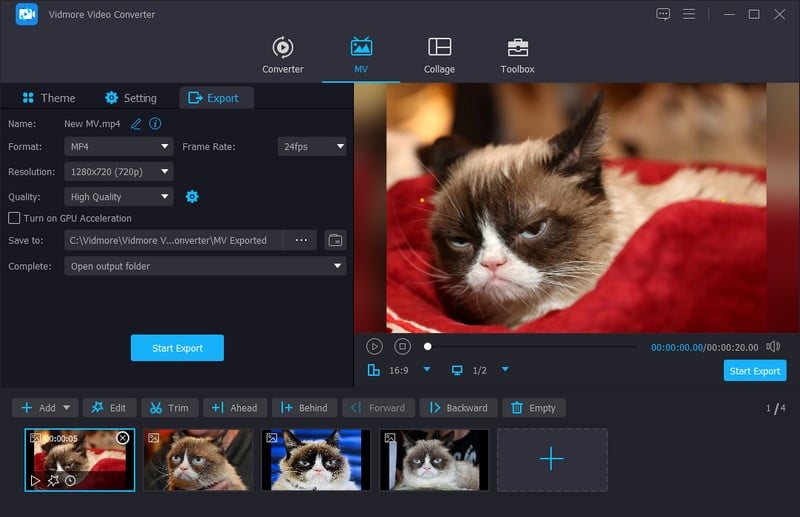Click the Trim button
800x517 pixels.
pyautogui.click(x=169, y=408)
